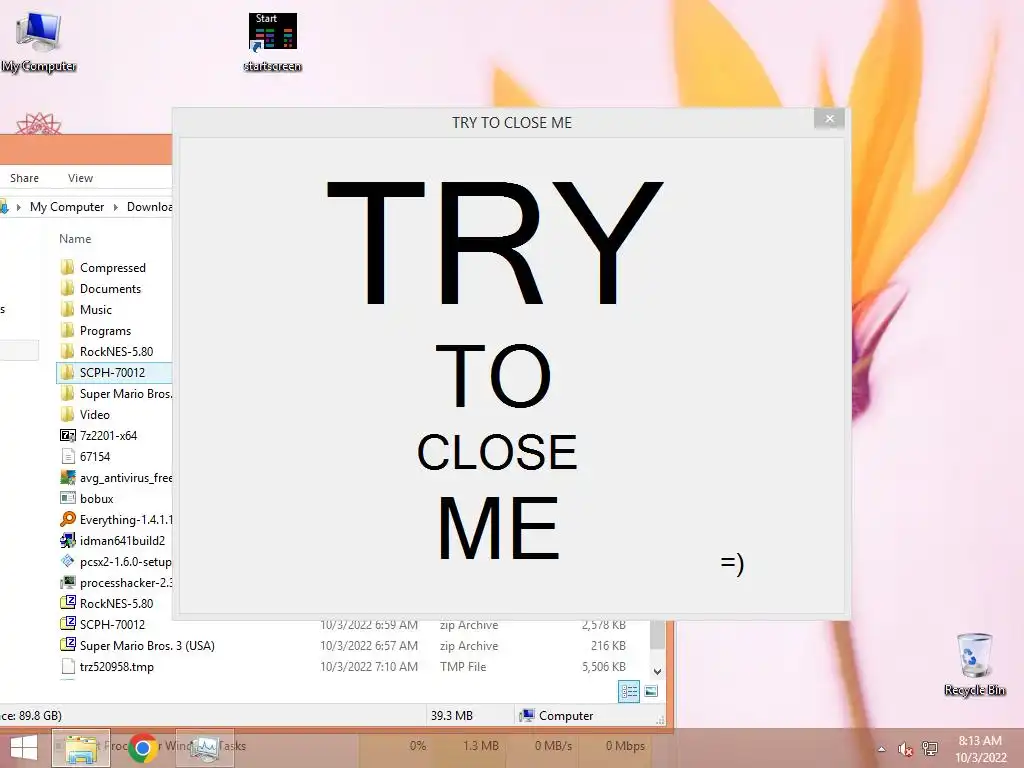Select the processhacker-2.3 installer icon
This screenshot has width=1024, height=768.
coord(67,582)
